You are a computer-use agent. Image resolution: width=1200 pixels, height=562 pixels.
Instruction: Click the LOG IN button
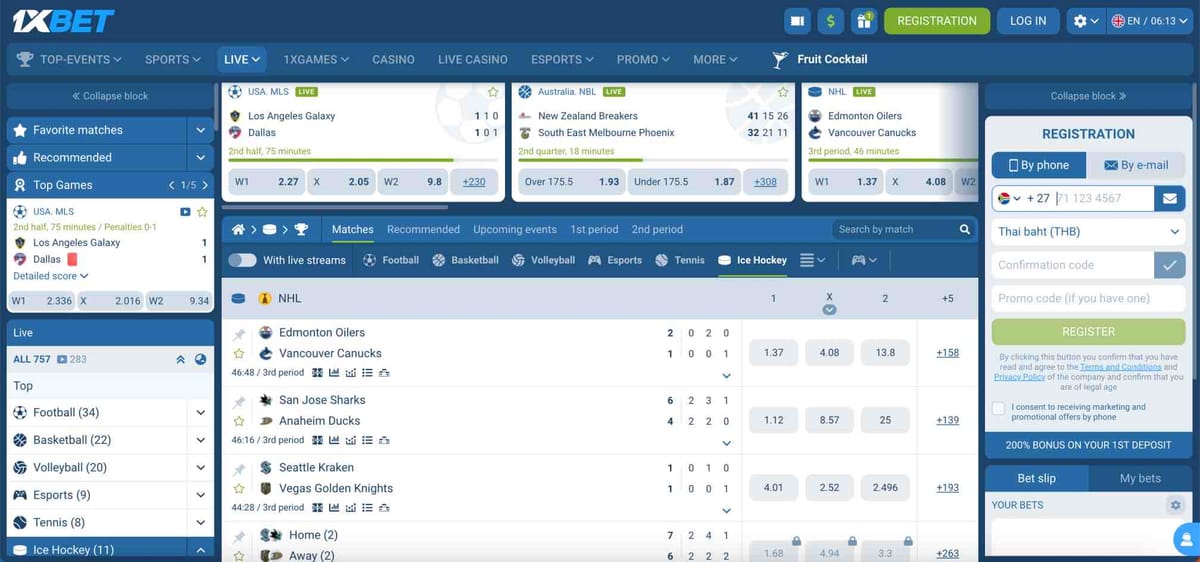tap(1028, 20)
